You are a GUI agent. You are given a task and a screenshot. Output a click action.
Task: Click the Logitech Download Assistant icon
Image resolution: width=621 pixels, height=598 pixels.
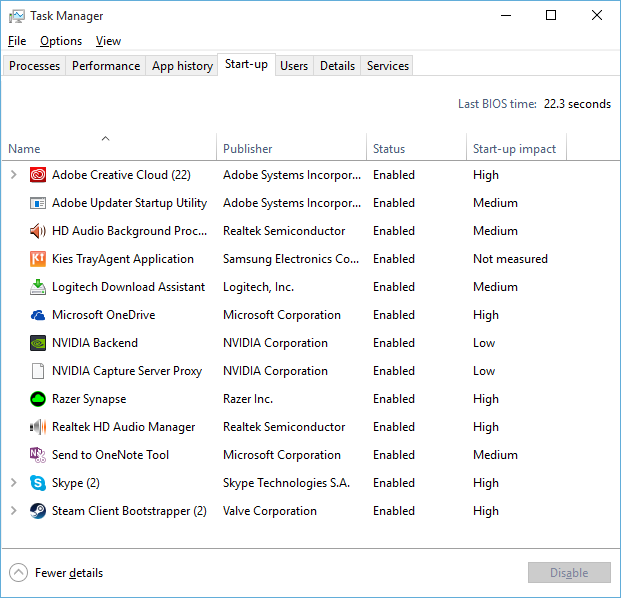(38, 287)
